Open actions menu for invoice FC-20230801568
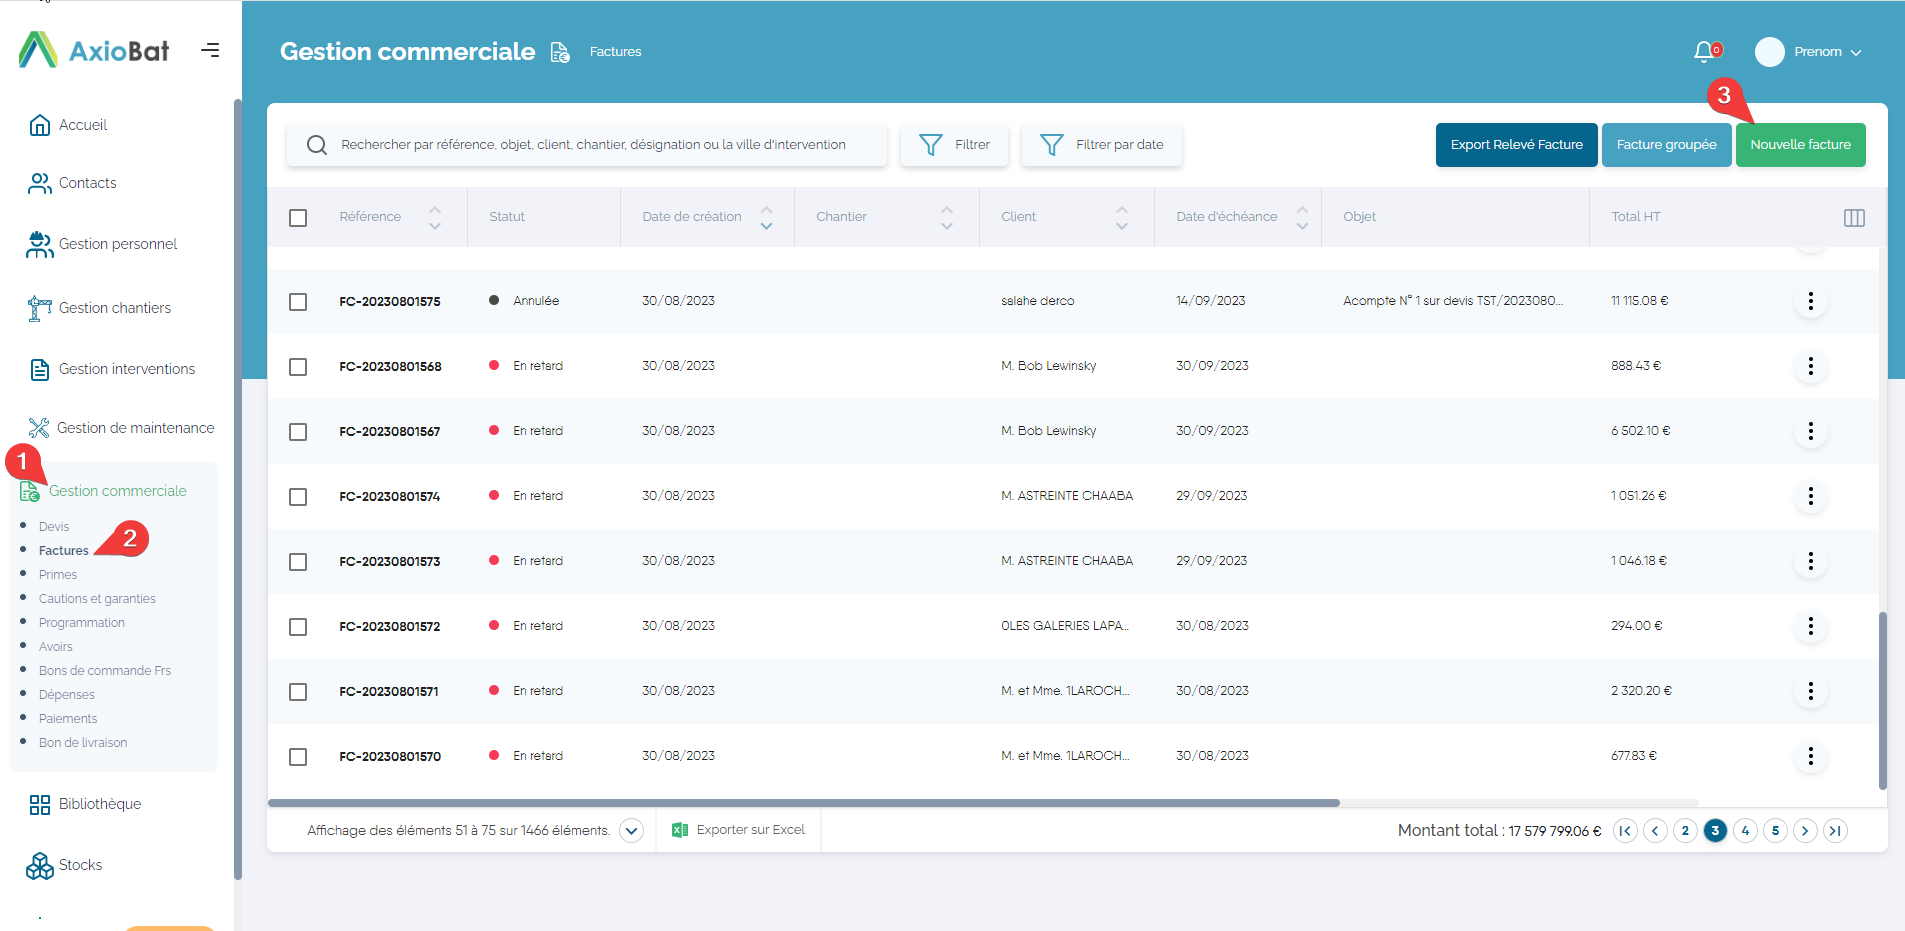 1810,366
